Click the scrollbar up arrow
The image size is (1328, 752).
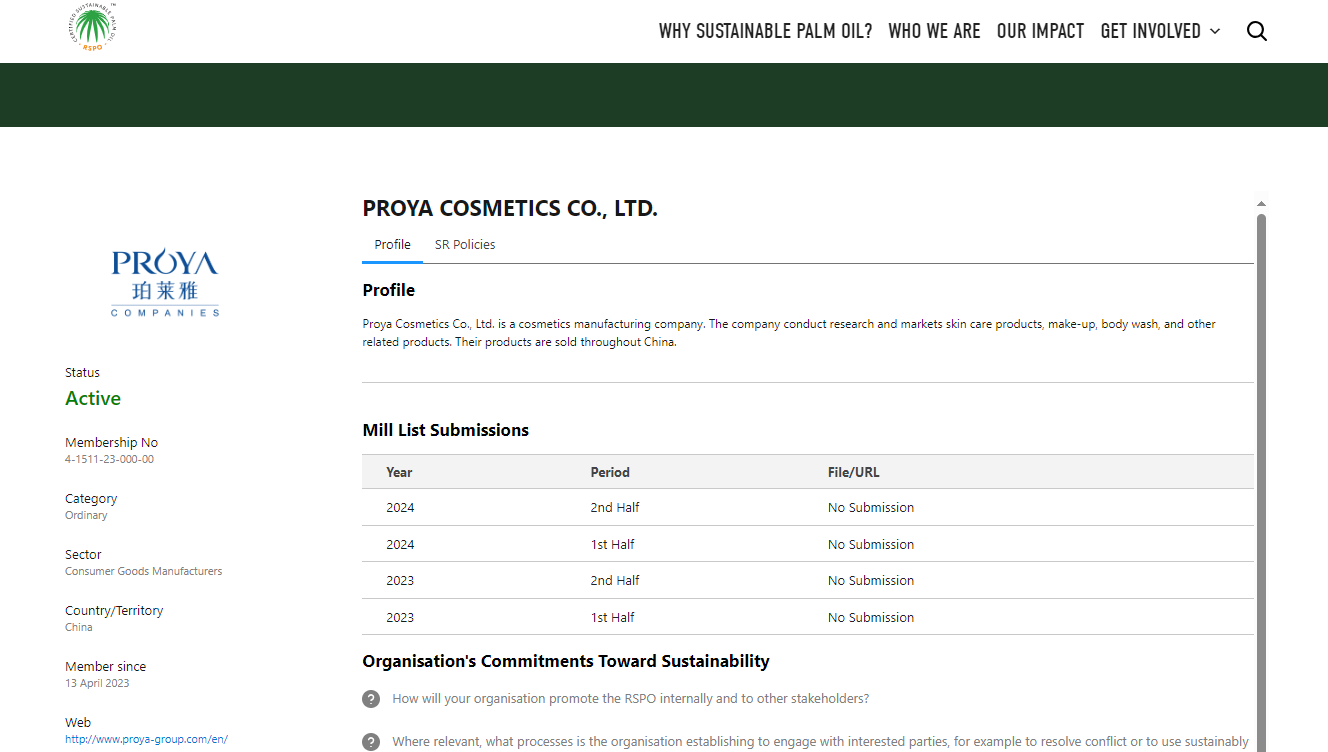click(x=1261, y=204)
